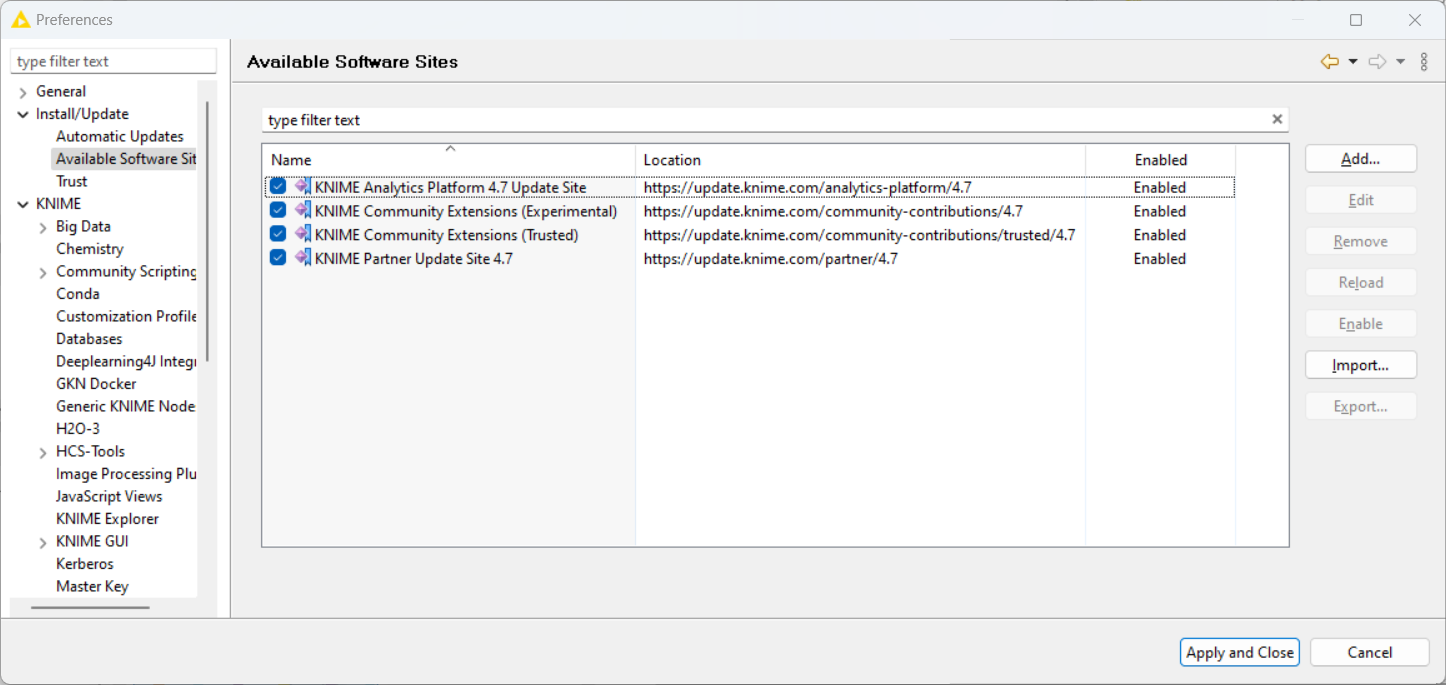Click the KNIME Partner Update Site icon
Image resolution: width=1446 pixels, height=685 pixels.
(302, 258)
